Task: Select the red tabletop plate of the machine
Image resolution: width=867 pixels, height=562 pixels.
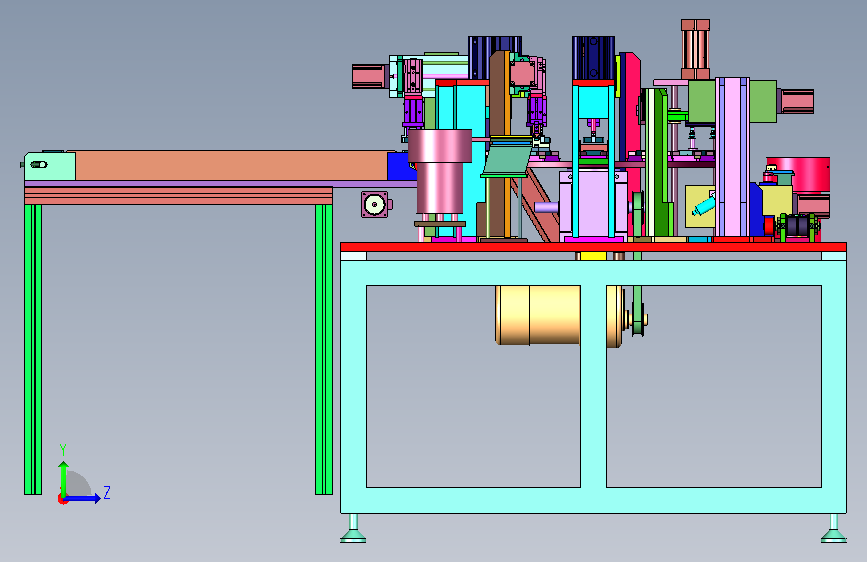Action: pyautogui.click(x=593, y=247)
